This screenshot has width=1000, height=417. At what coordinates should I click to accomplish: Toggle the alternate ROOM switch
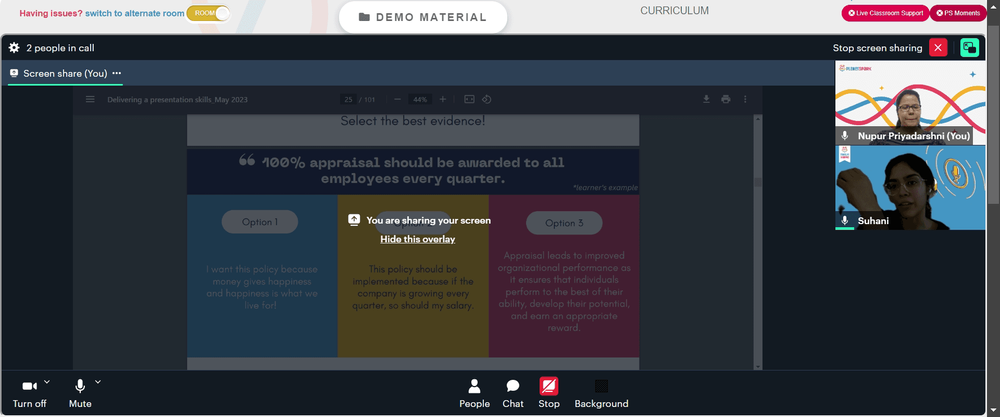click(x=208, y=13)
